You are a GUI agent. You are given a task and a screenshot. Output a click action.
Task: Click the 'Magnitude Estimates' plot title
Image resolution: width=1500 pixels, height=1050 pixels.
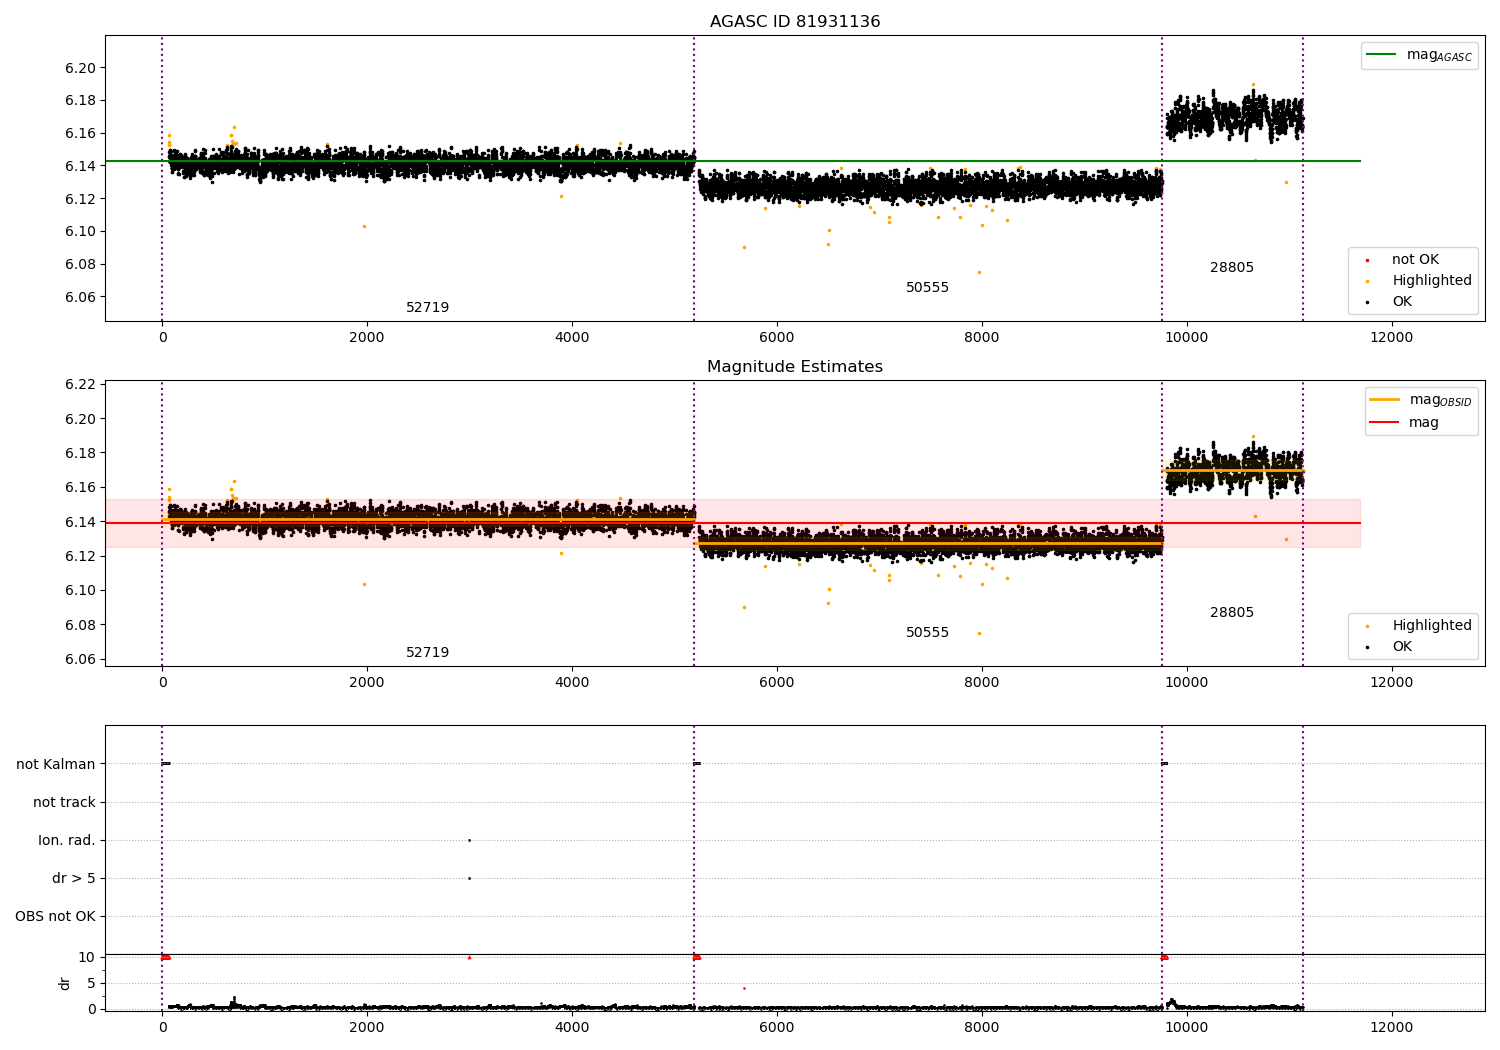pyautogui.click(x=795, y=367)
